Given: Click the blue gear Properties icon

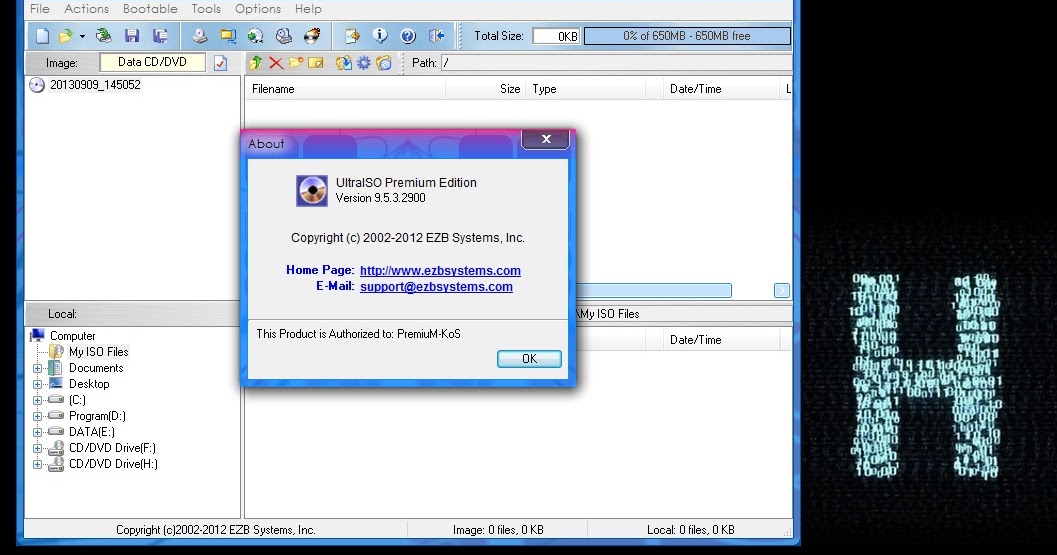Looking at the screenshot, I should pos(364,63).
